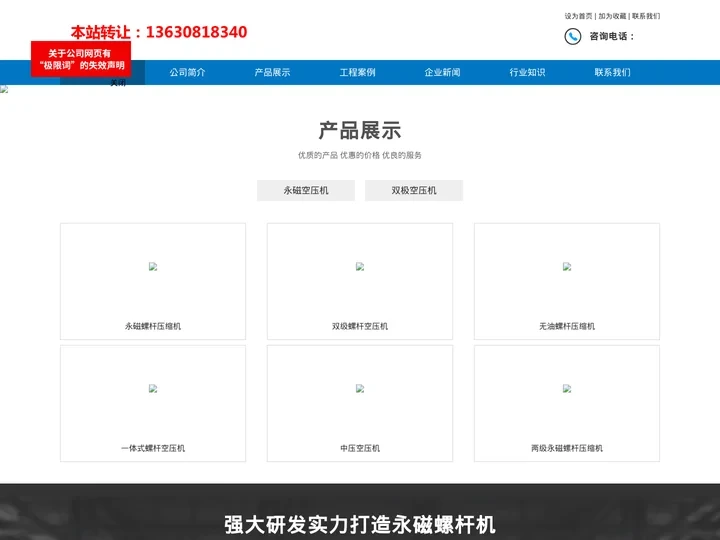Open the 永磁螺杆压缩机 product title link
720x540 pixels.
pos(153,326)
